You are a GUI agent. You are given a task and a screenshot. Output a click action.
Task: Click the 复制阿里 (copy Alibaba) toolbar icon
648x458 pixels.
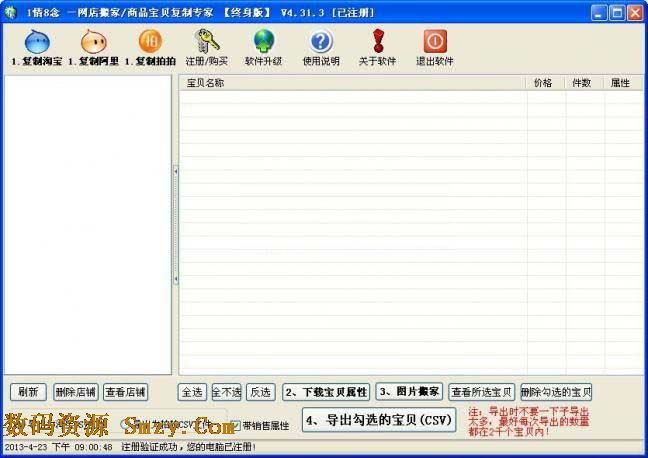(x=93, y=42)
